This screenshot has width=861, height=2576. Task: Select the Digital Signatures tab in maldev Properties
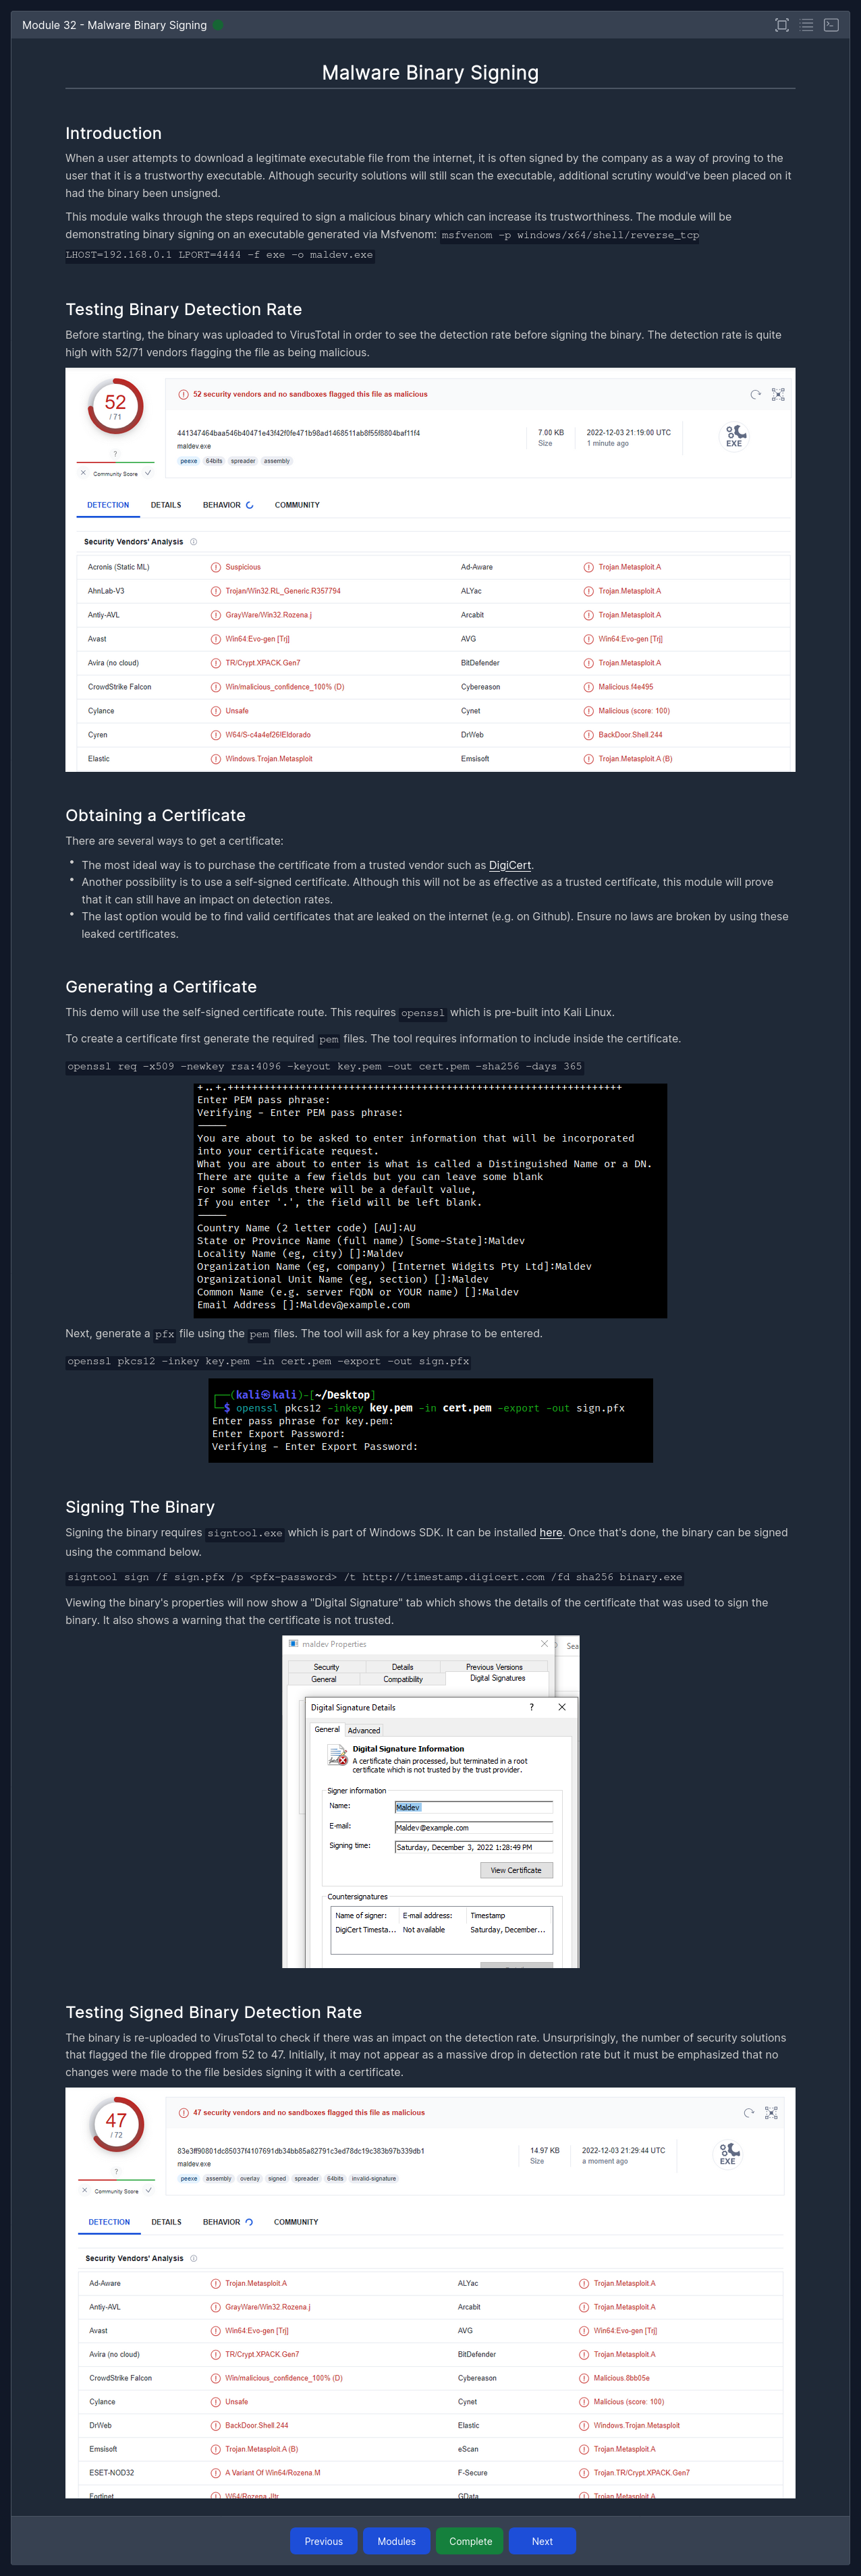click(x=497, y=1678)
